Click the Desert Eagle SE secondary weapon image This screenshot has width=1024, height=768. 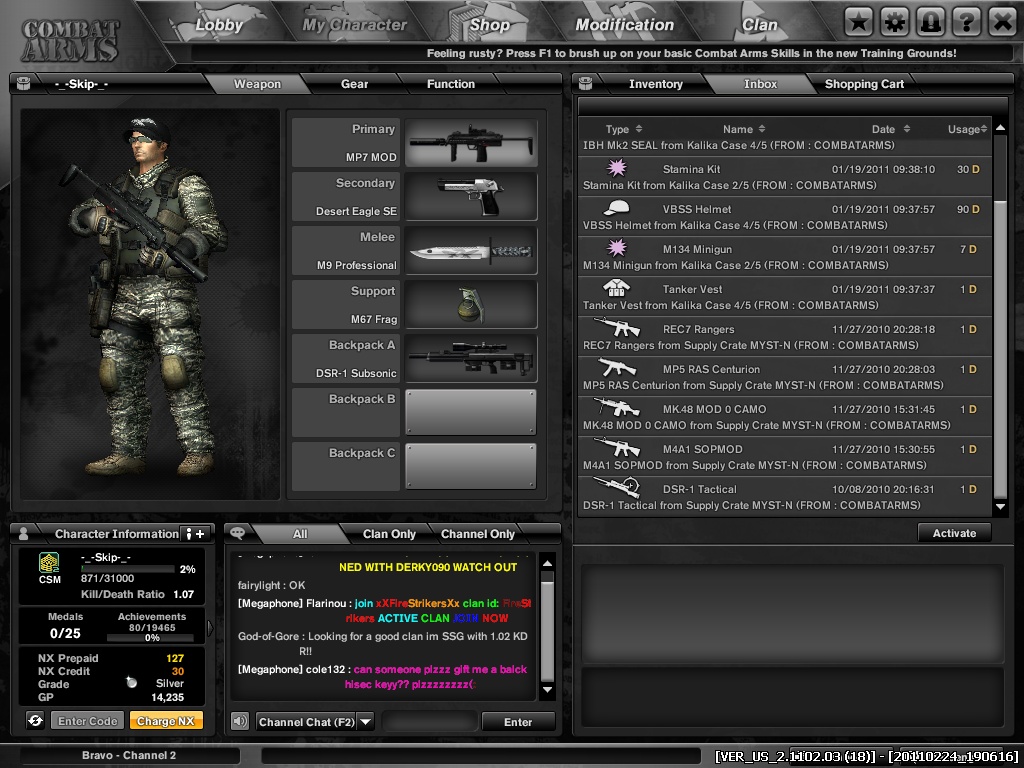[471, 197]
